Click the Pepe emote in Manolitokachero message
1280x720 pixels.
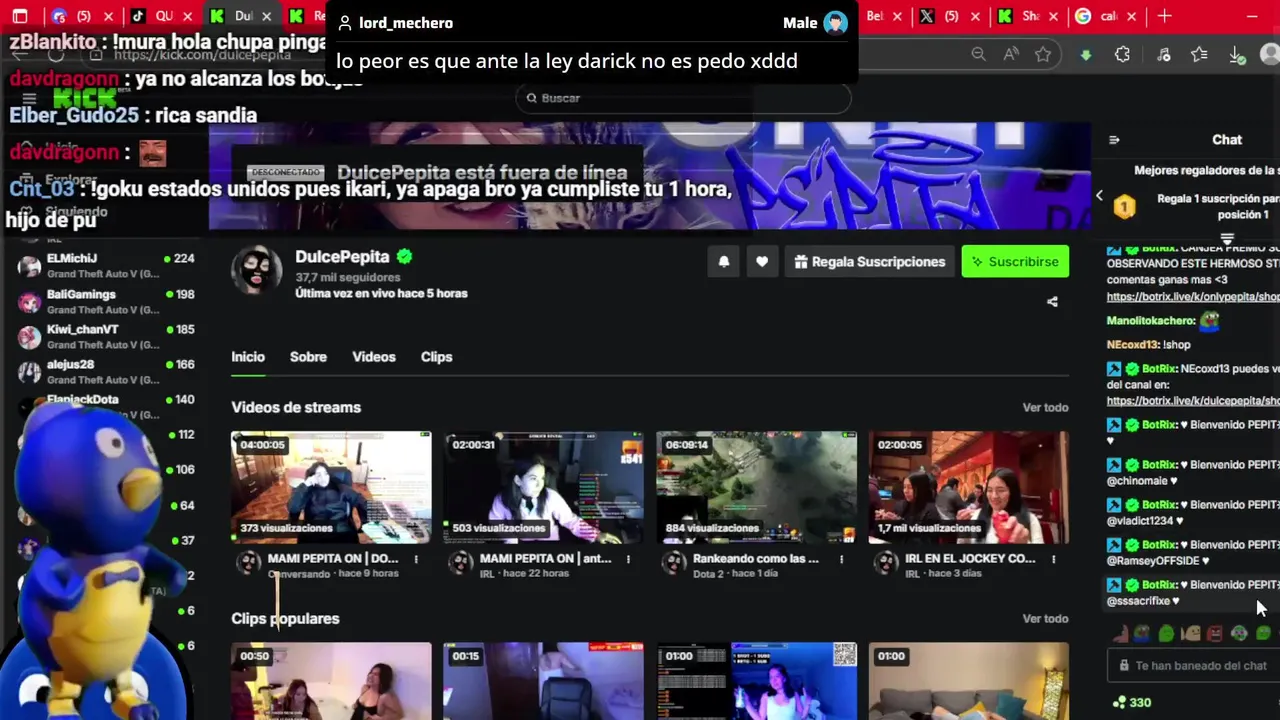click(1210, 321)
